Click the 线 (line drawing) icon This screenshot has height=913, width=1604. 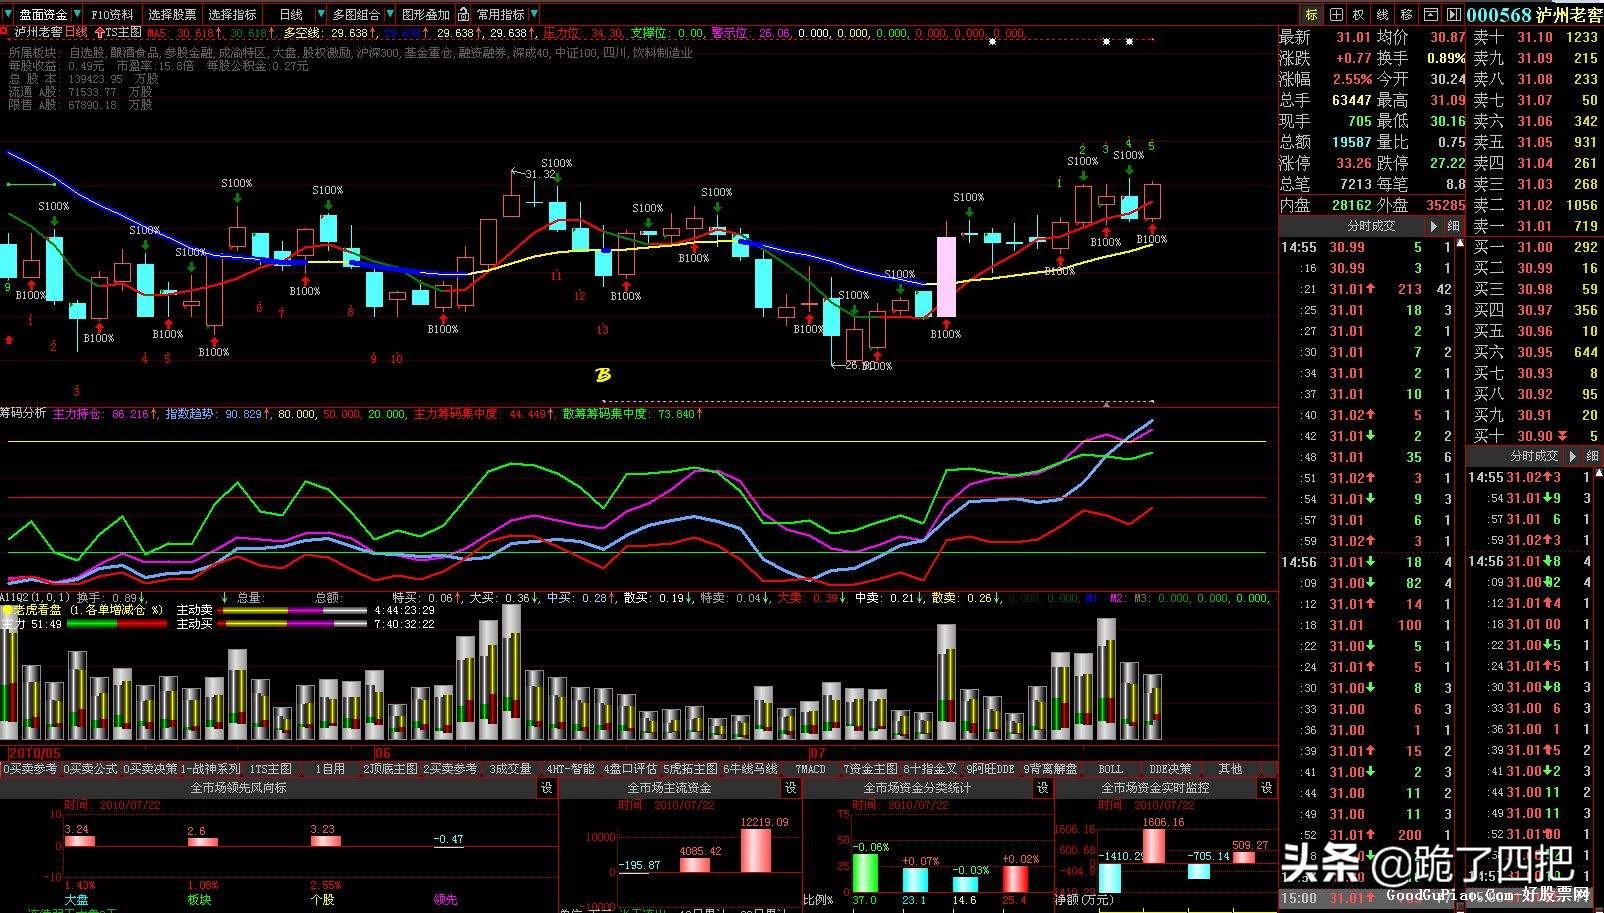pos(1383,15)
